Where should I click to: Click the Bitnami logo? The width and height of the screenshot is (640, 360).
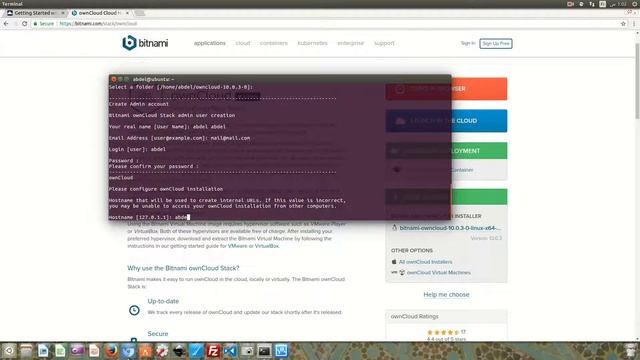tap(145, 43)
